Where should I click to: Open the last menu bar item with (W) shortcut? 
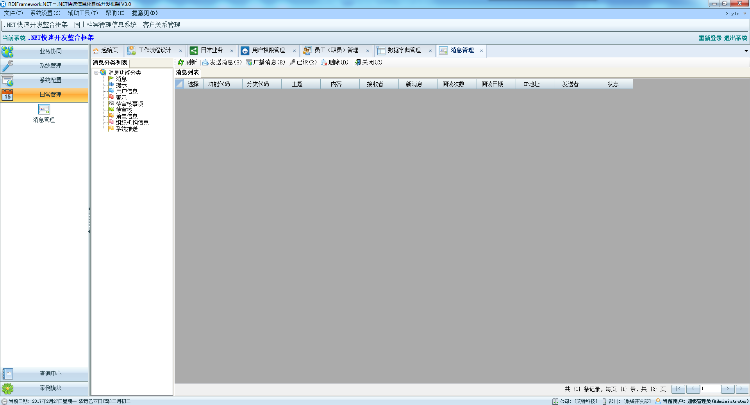point(144,13)
